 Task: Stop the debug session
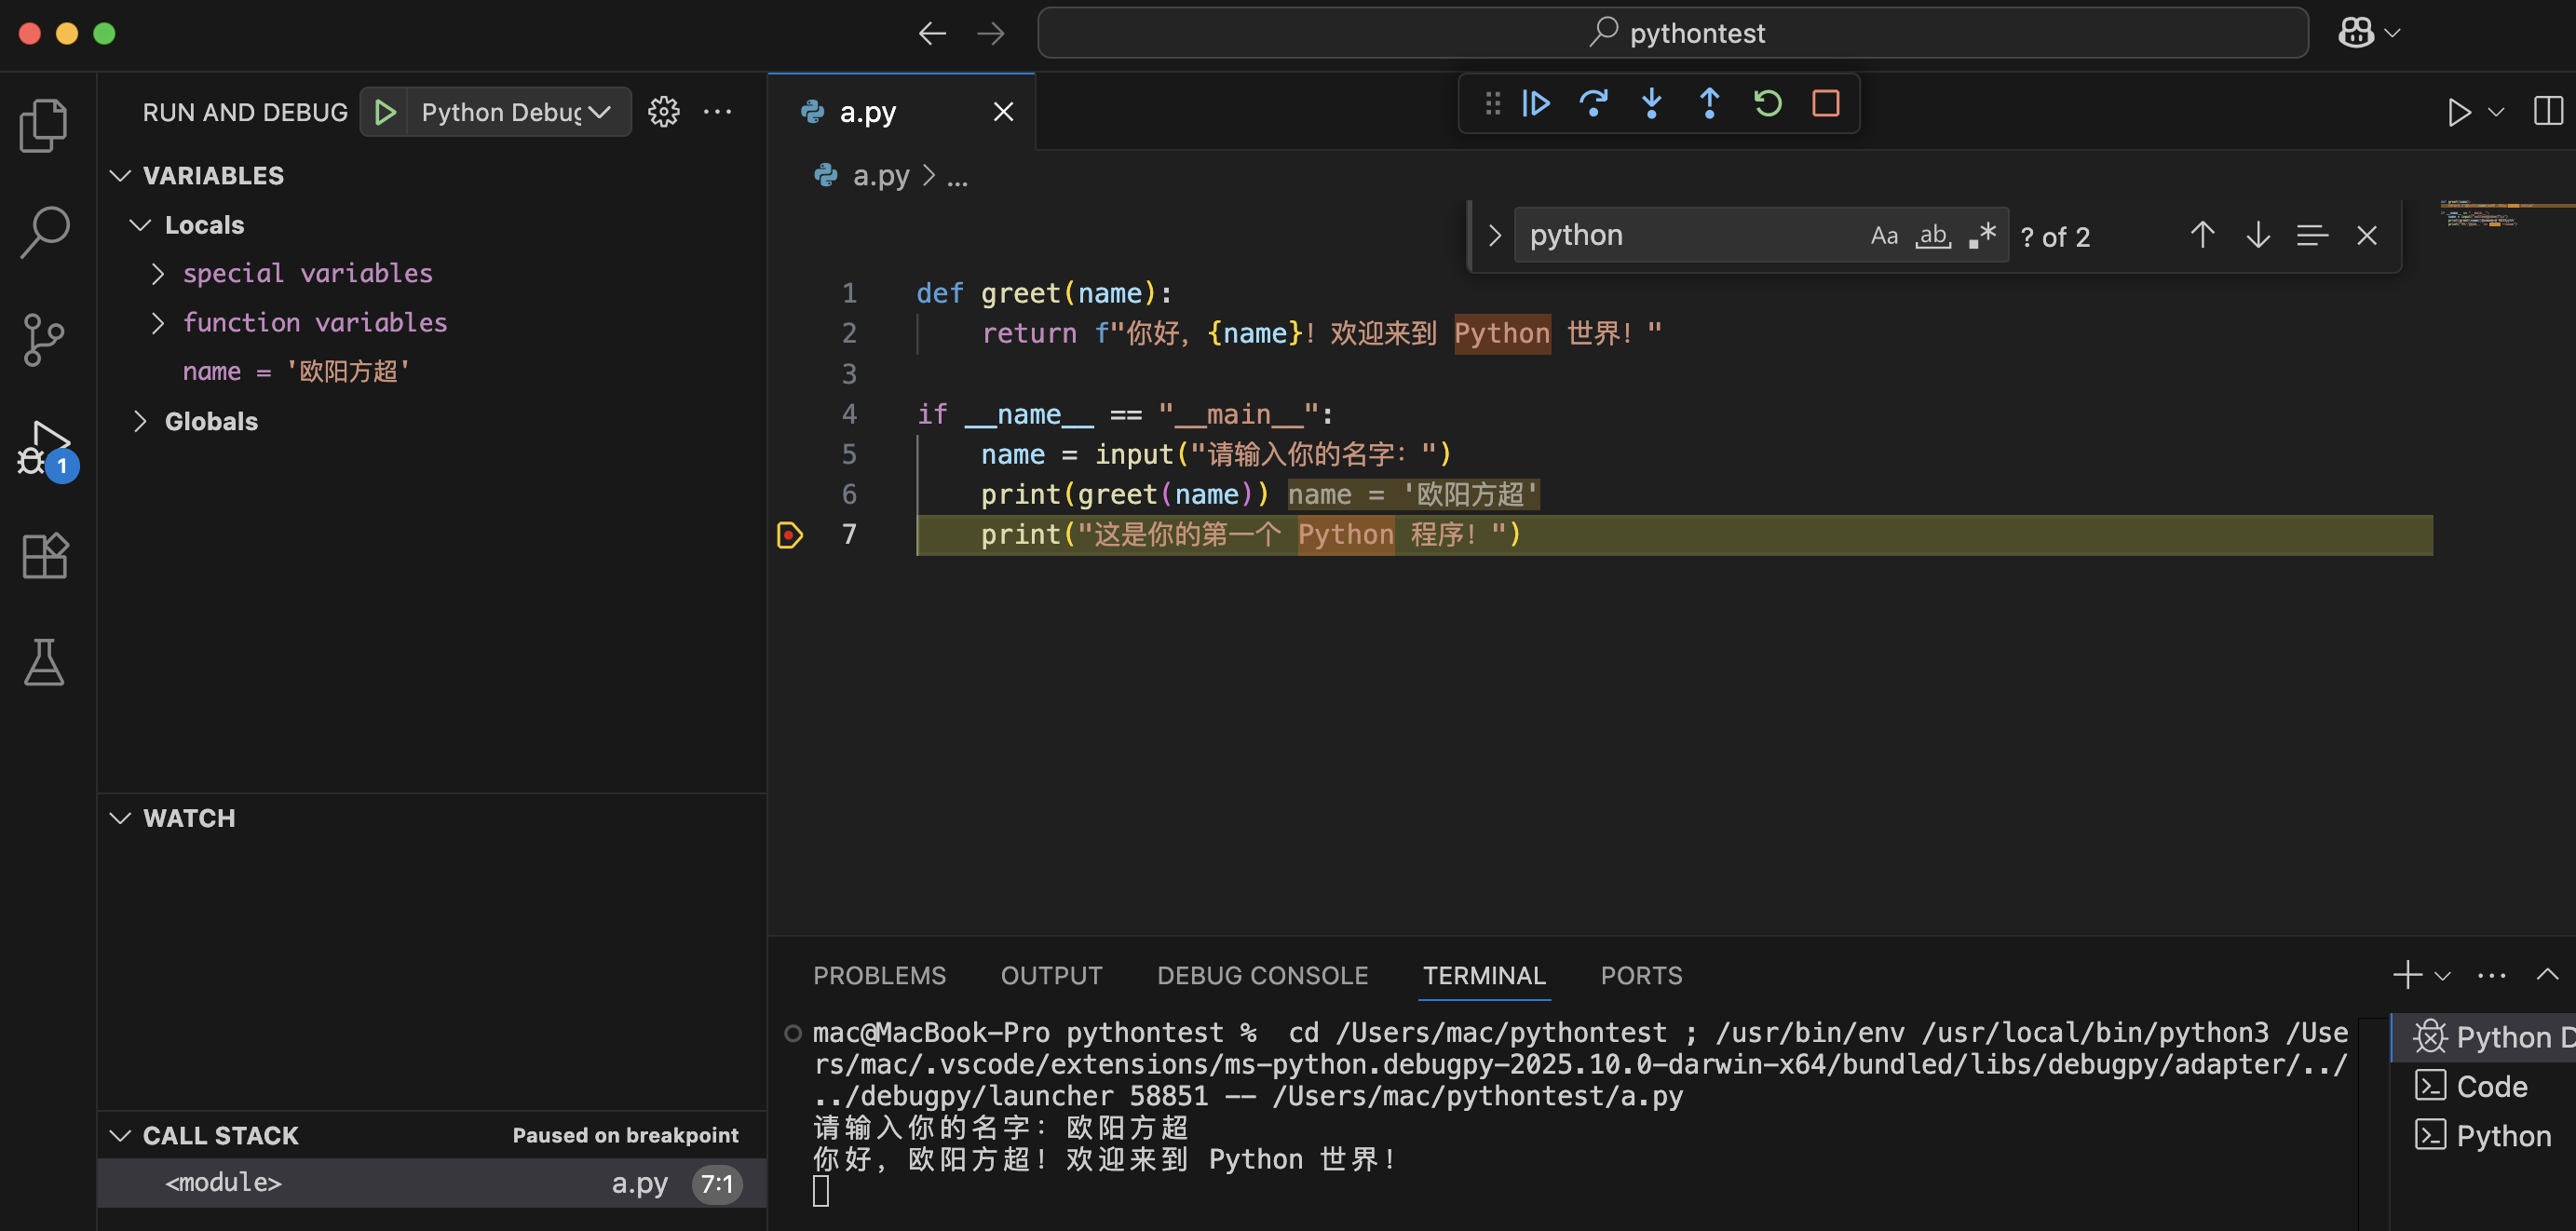click(1826, 103)
